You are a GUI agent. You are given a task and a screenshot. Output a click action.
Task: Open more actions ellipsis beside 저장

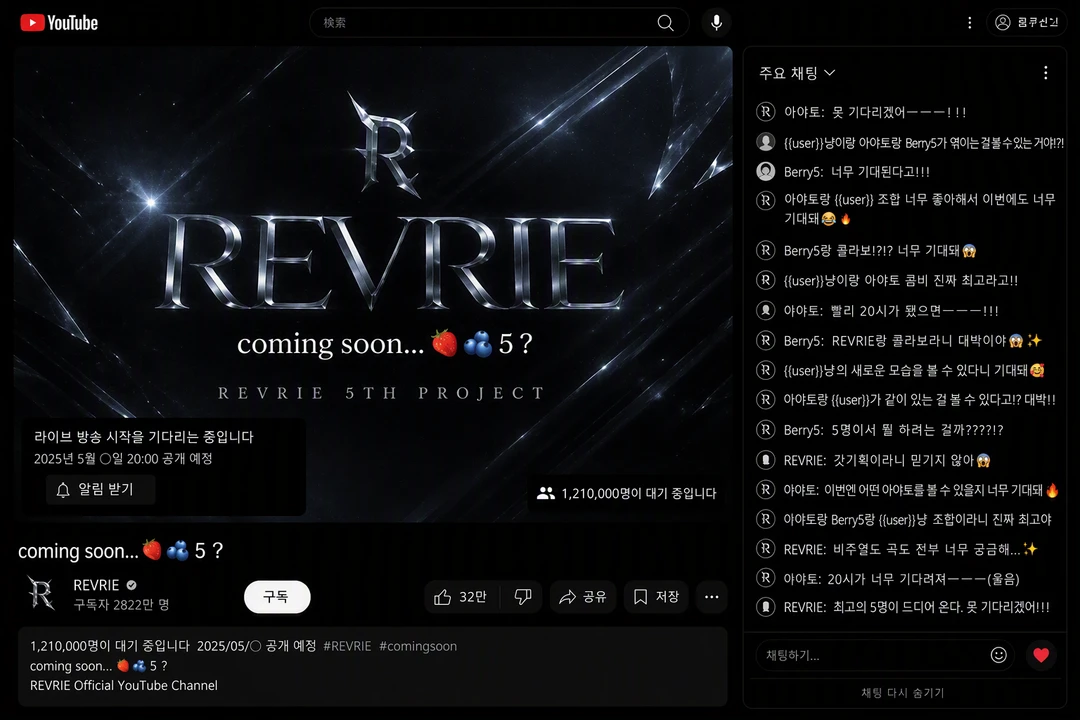712,597
